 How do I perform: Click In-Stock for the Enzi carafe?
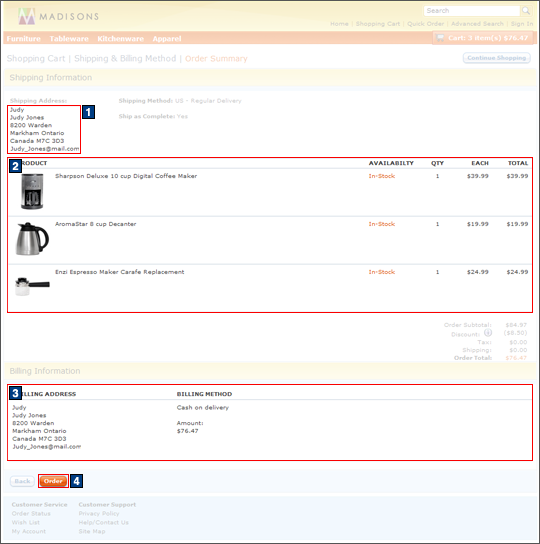382,272
